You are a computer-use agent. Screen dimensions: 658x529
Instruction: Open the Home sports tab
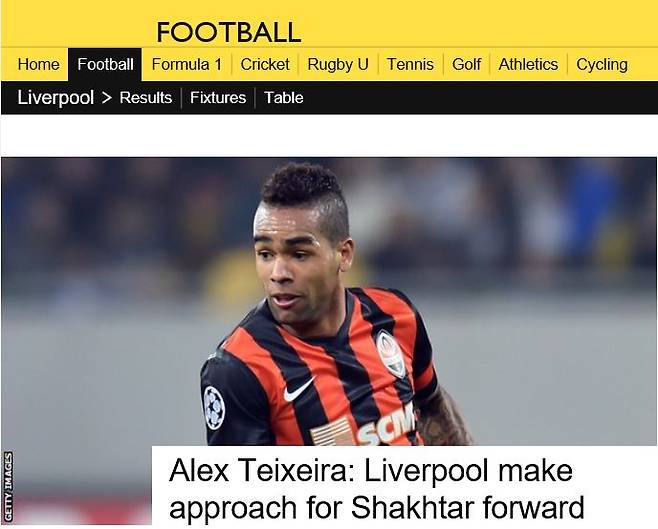pyautogui.click(x=38, y=65)
